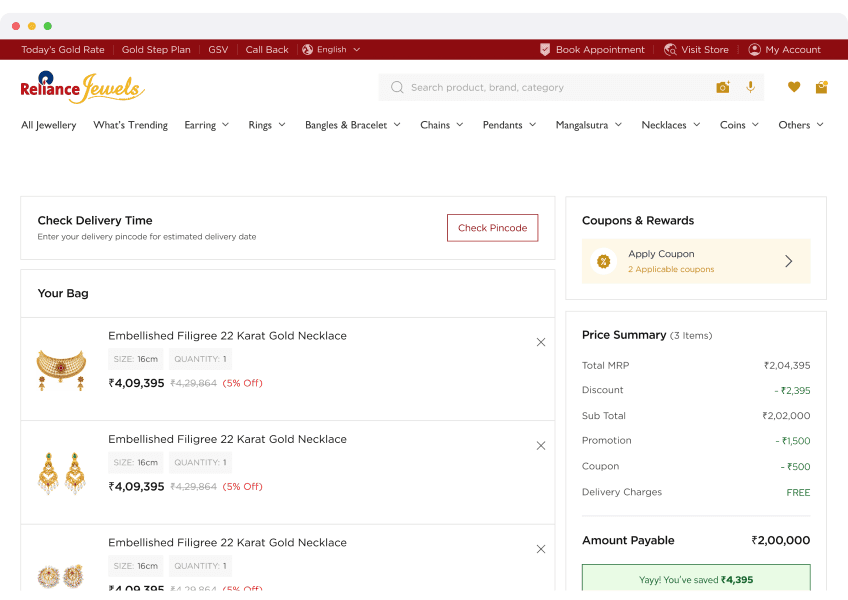Click Visit Store text link
This screenshot has height=600, width=848.
pyautogui.click(x=705, y=50)
